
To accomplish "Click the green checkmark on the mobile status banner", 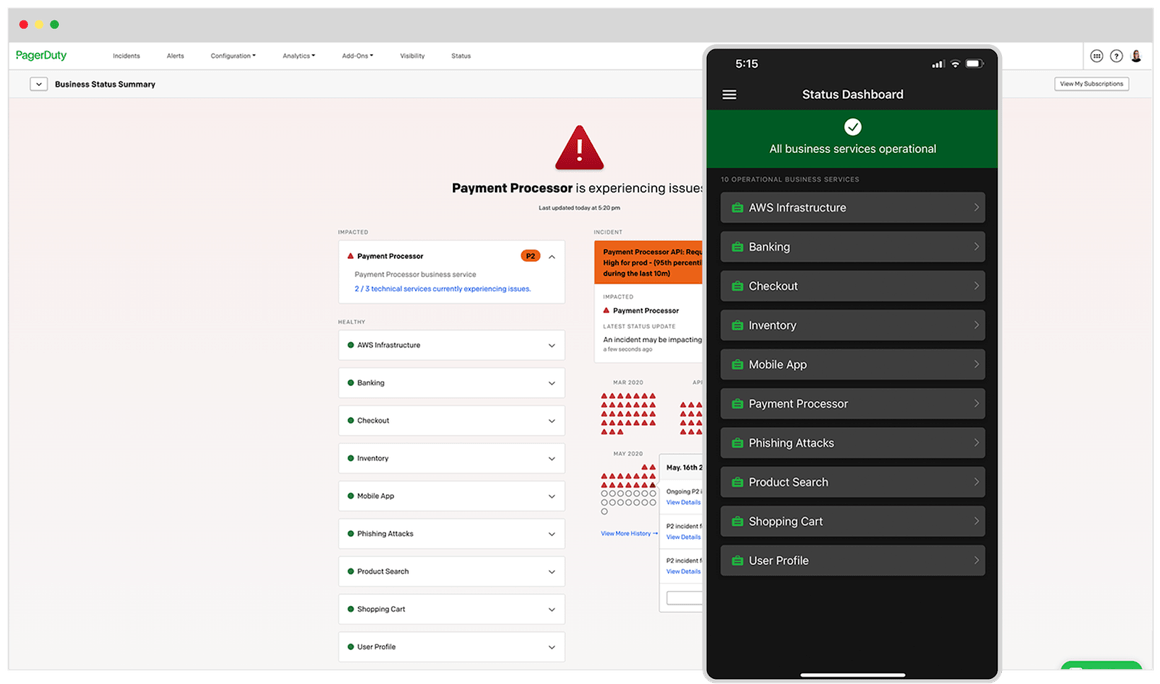I will [x=852, y=127].
